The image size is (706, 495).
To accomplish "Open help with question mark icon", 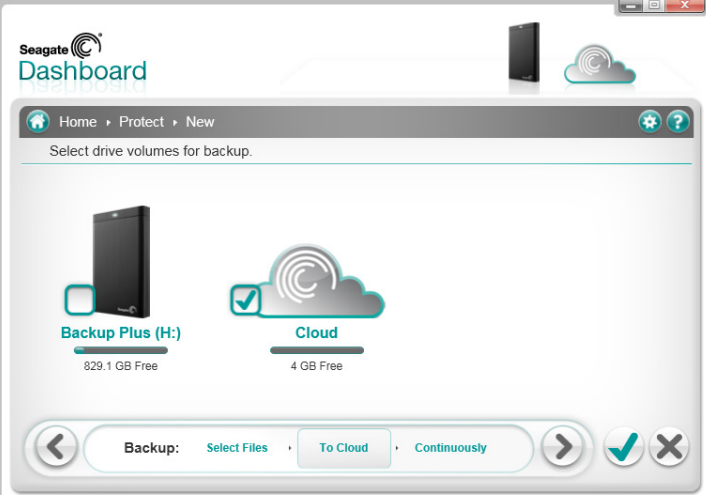I will pyautogui.click(x=678, y=122).
